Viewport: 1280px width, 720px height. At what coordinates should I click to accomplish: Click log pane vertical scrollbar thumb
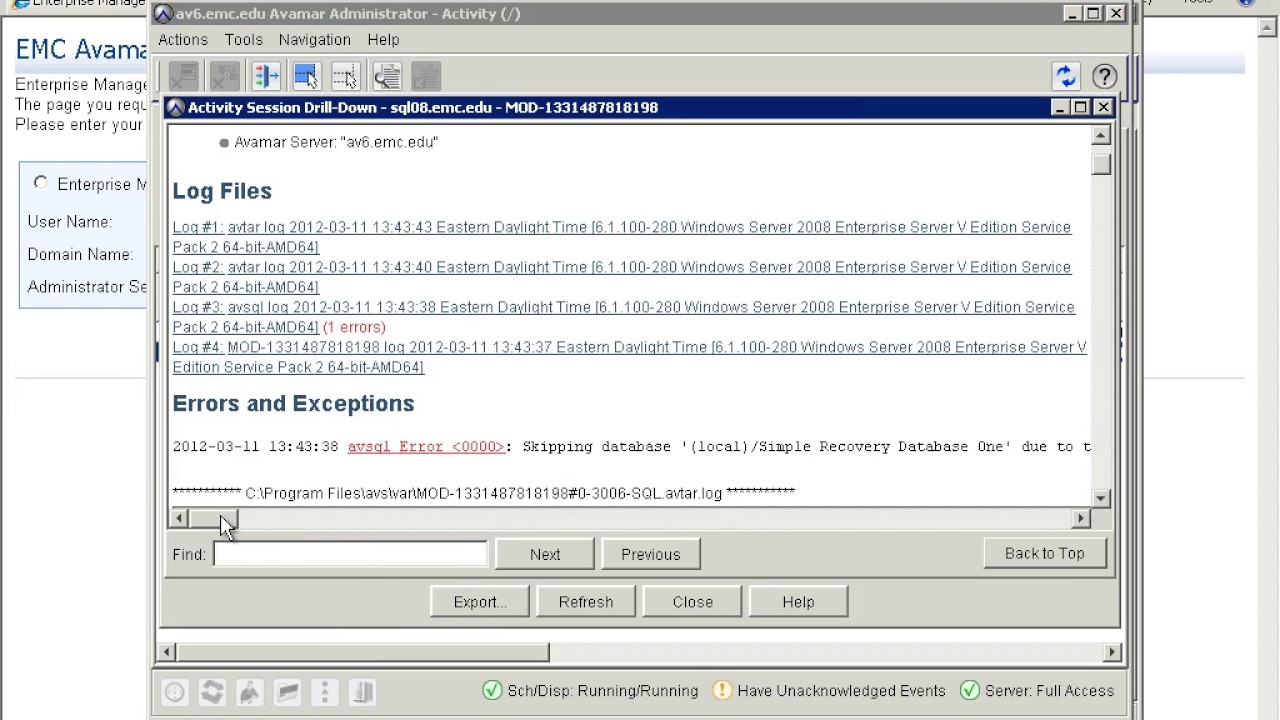(x=1101, y=165)
